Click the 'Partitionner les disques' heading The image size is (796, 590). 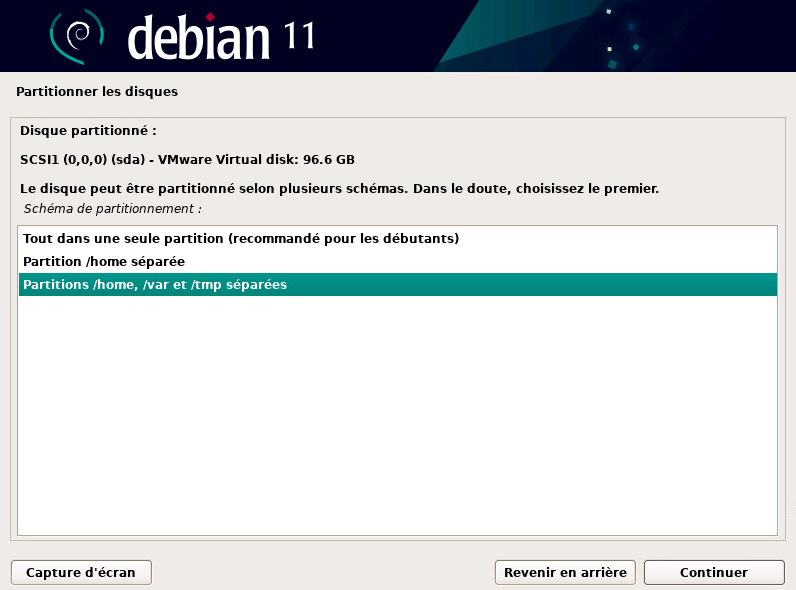coord(97,91)
